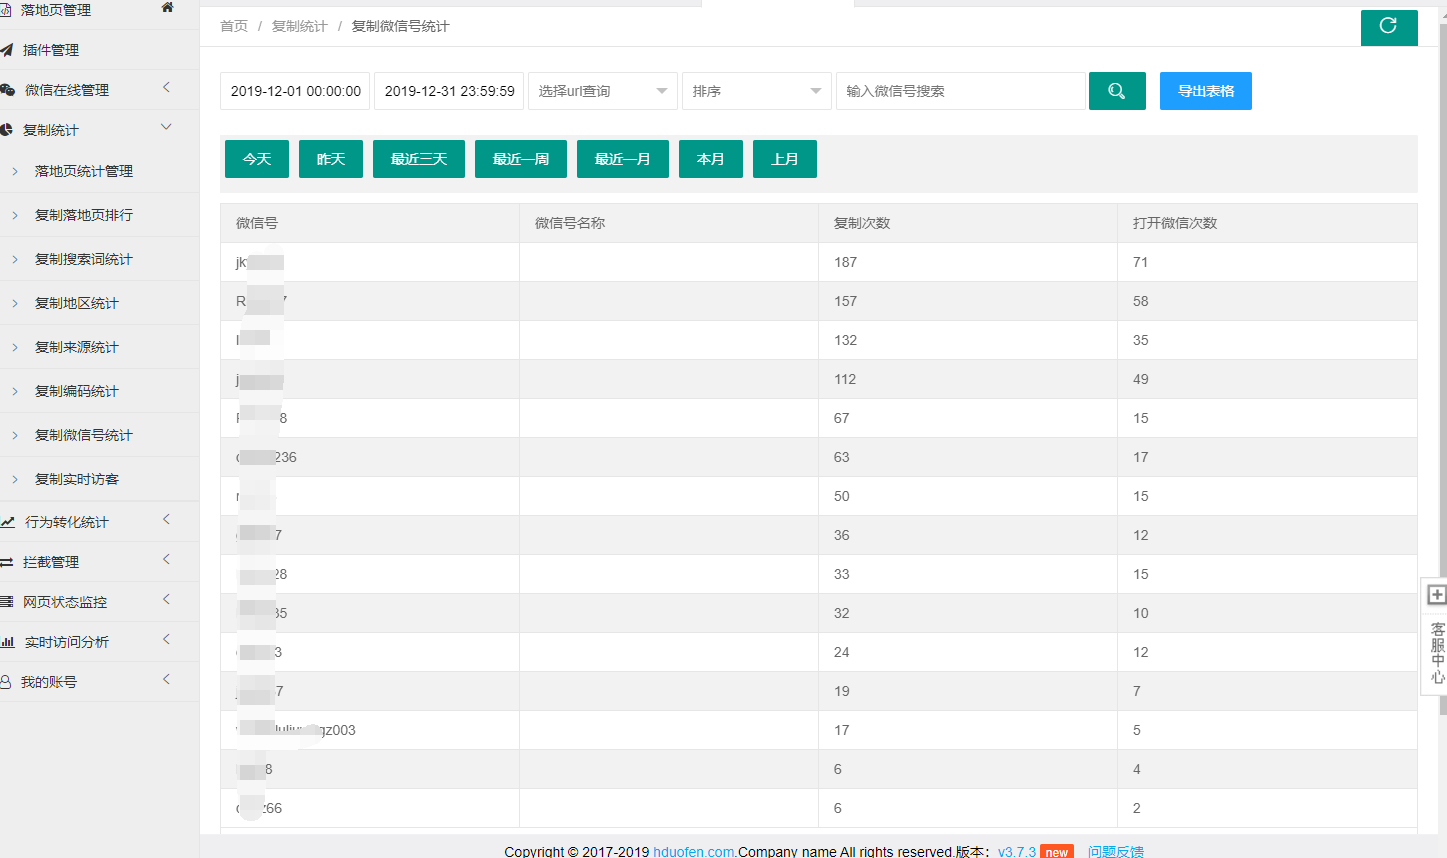Viewport: 1447px width, 858px height.
Task: Click the 导出表格 export button
Action: tap(1206, 91)
